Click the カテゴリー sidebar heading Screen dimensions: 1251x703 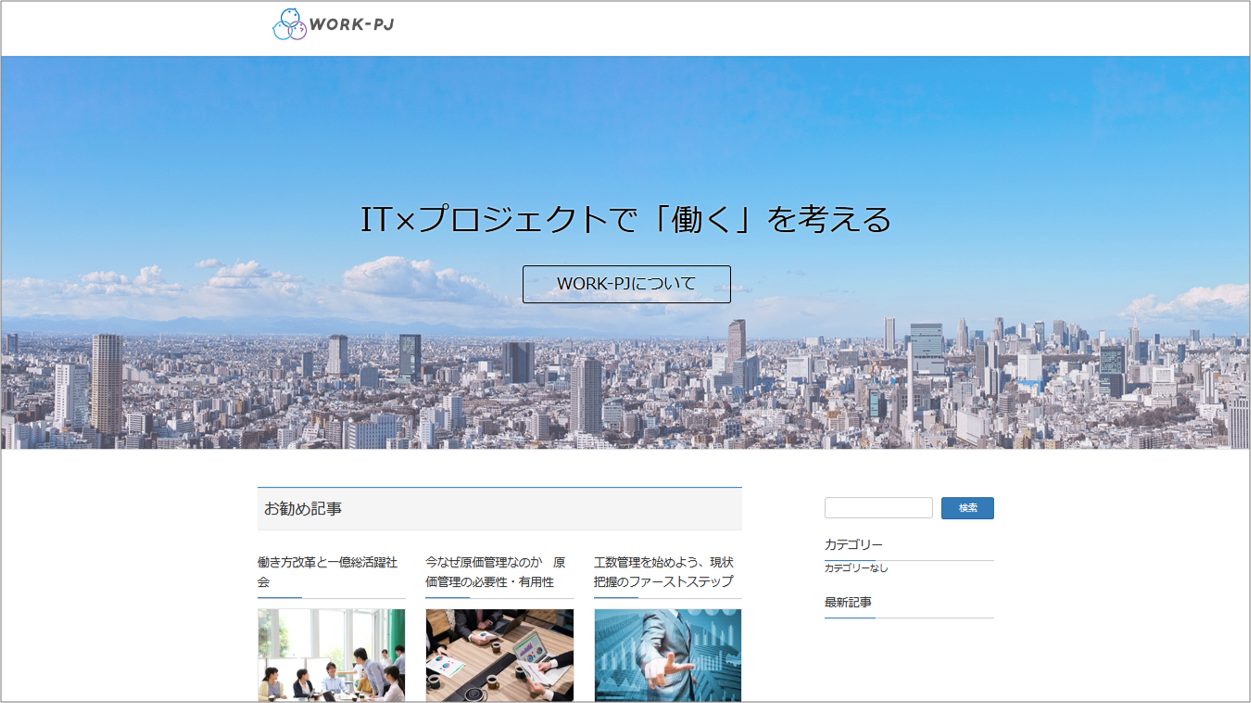[x=853, y=545]
